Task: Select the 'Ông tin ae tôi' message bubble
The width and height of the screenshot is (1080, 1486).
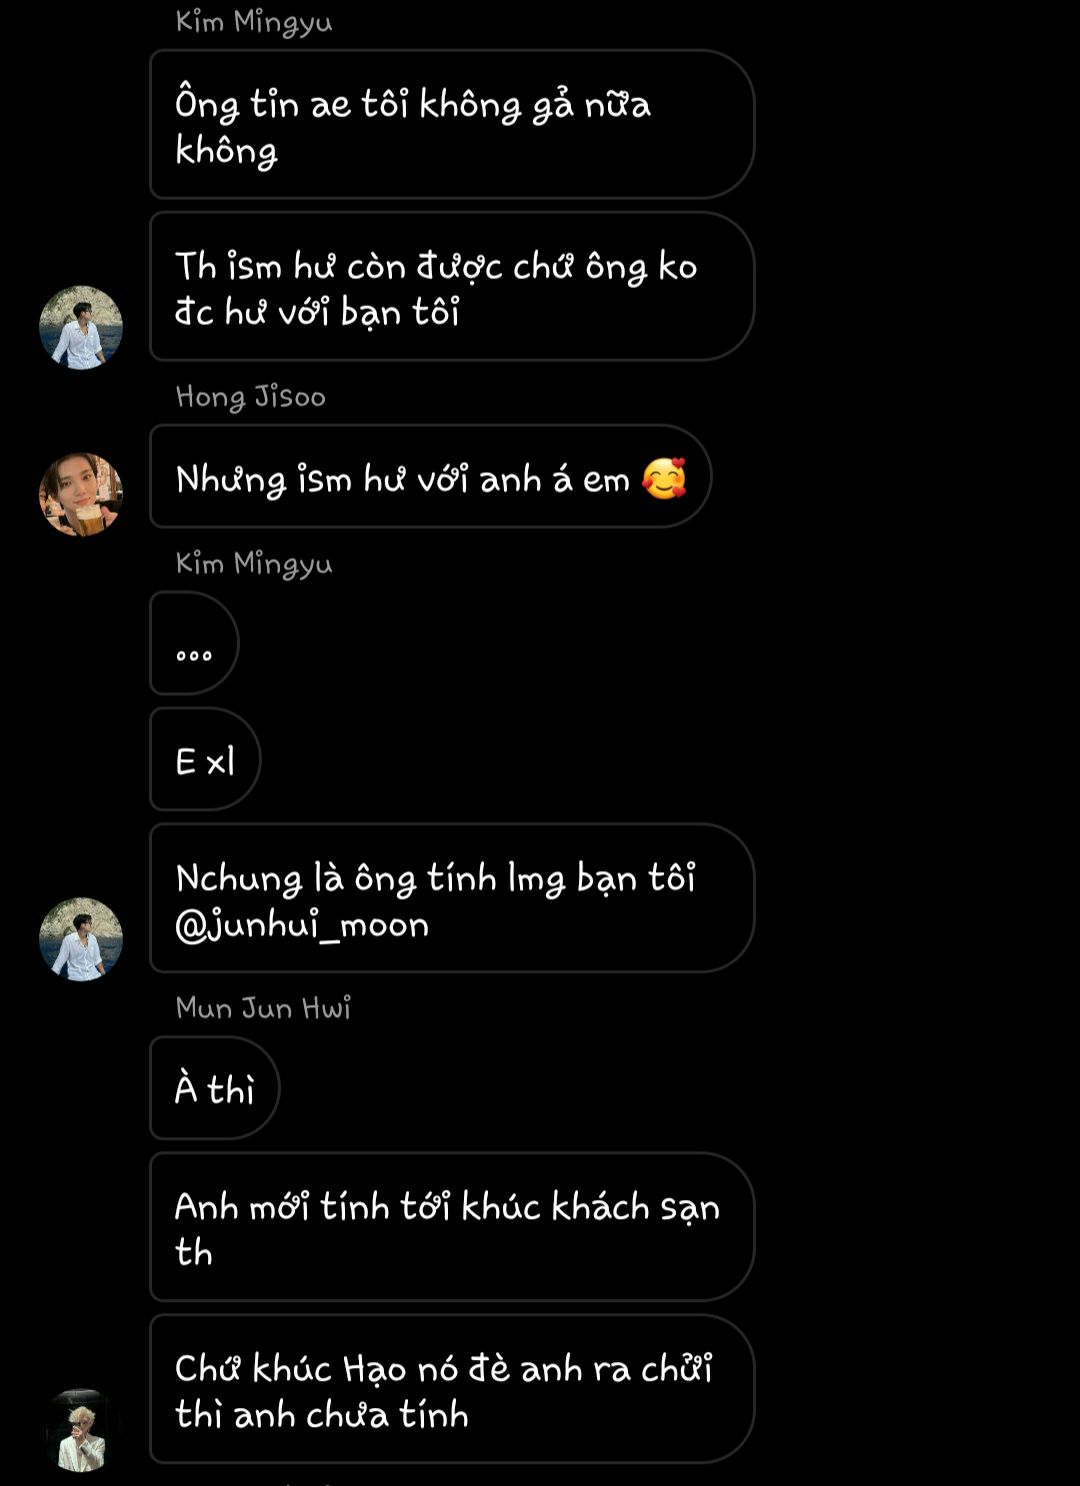Action: (x=452, y=125)
